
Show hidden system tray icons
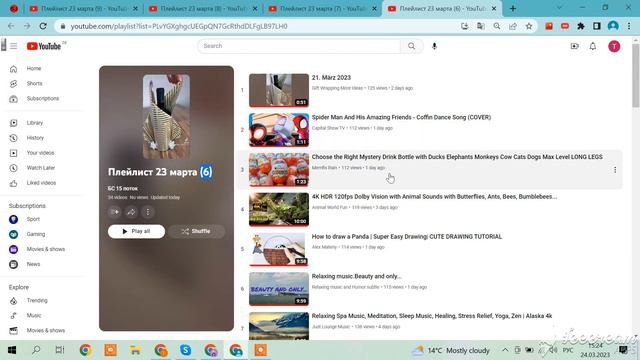(505, 350)
